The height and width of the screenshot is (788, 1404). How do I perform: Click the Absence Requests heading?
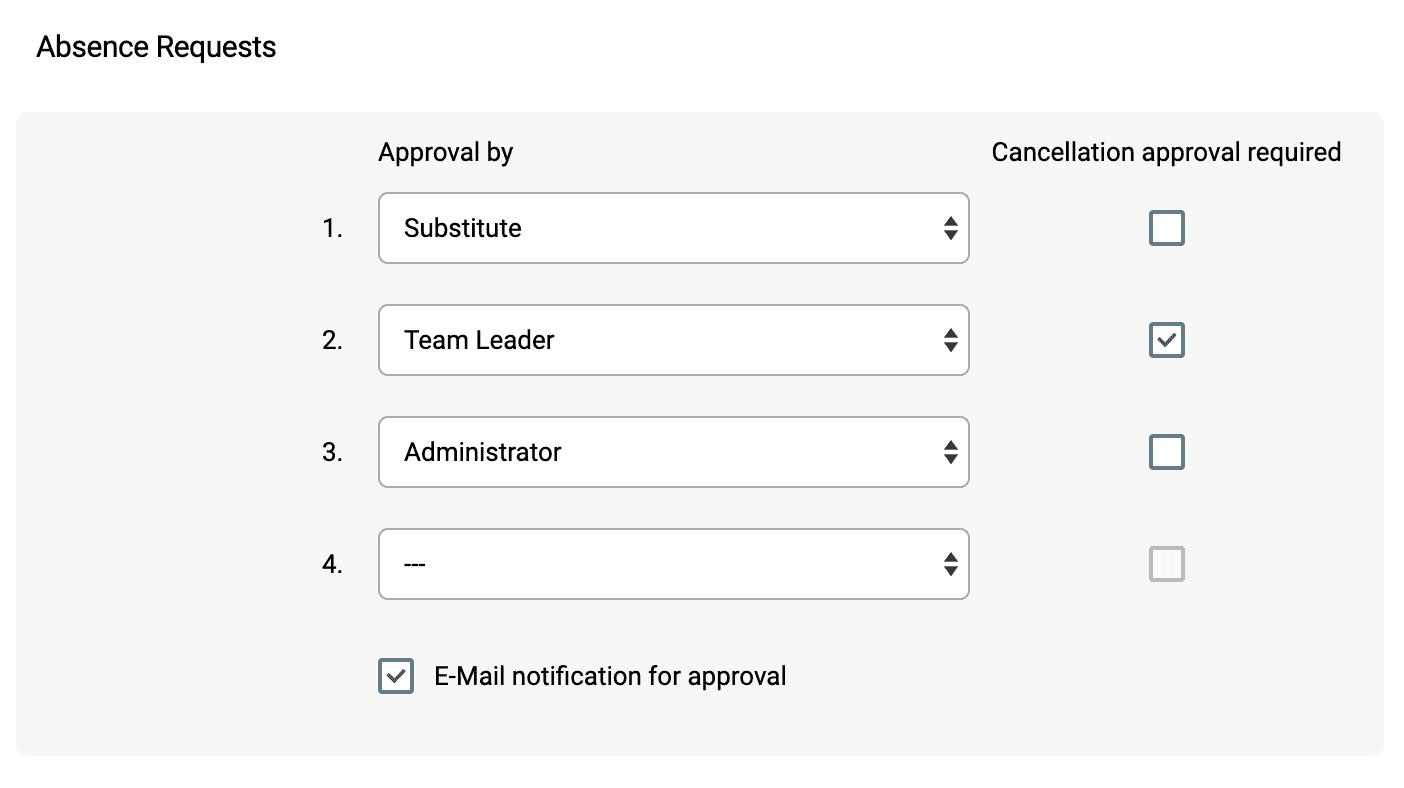156,46
